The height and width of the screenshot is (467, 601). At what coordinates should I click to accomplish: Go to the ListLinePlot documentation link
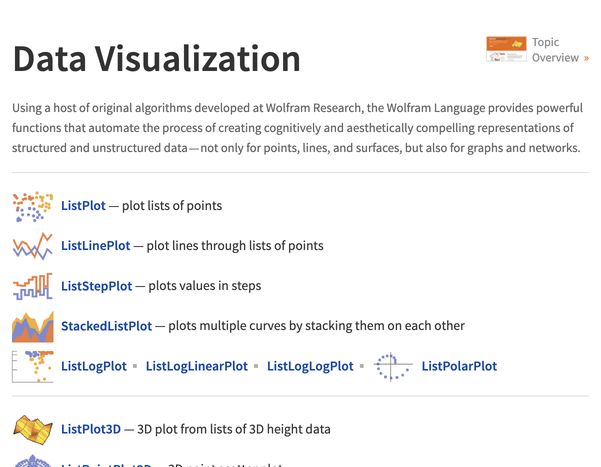point(100,246)
